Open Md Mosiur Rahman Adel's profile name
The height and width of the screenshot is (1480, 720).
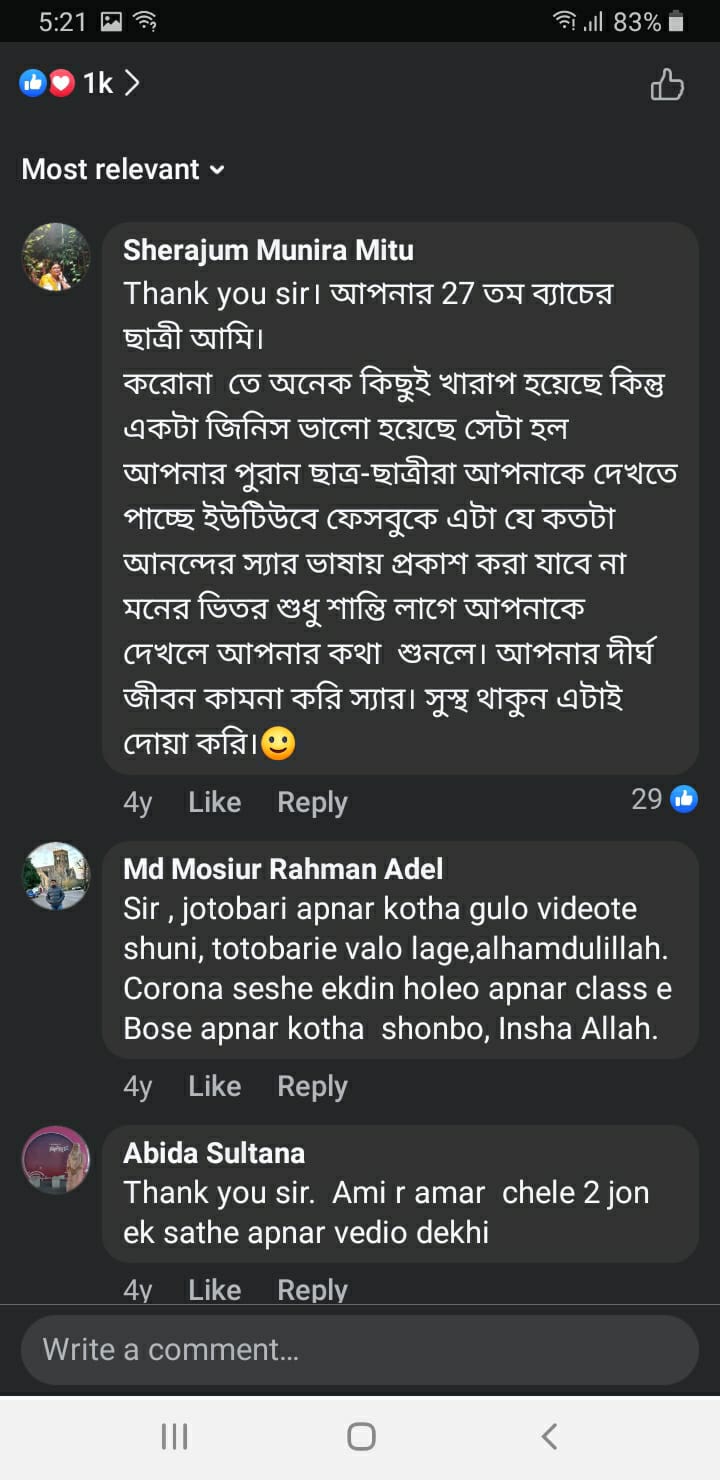pos(283,869)
